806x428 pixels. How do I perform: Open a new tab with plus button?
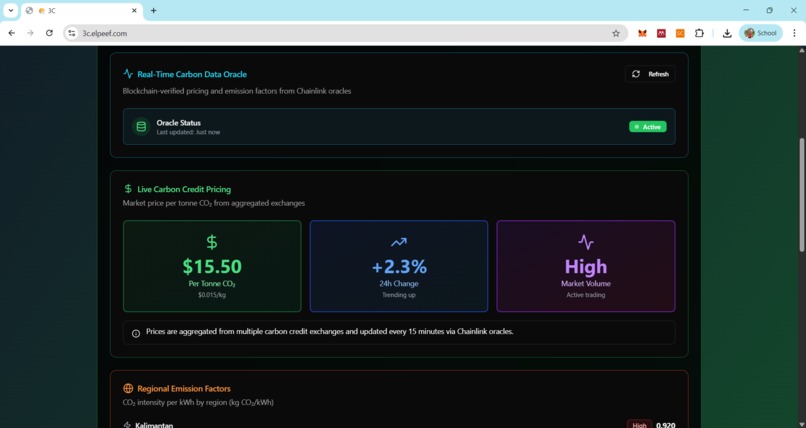tap(153, 10)
